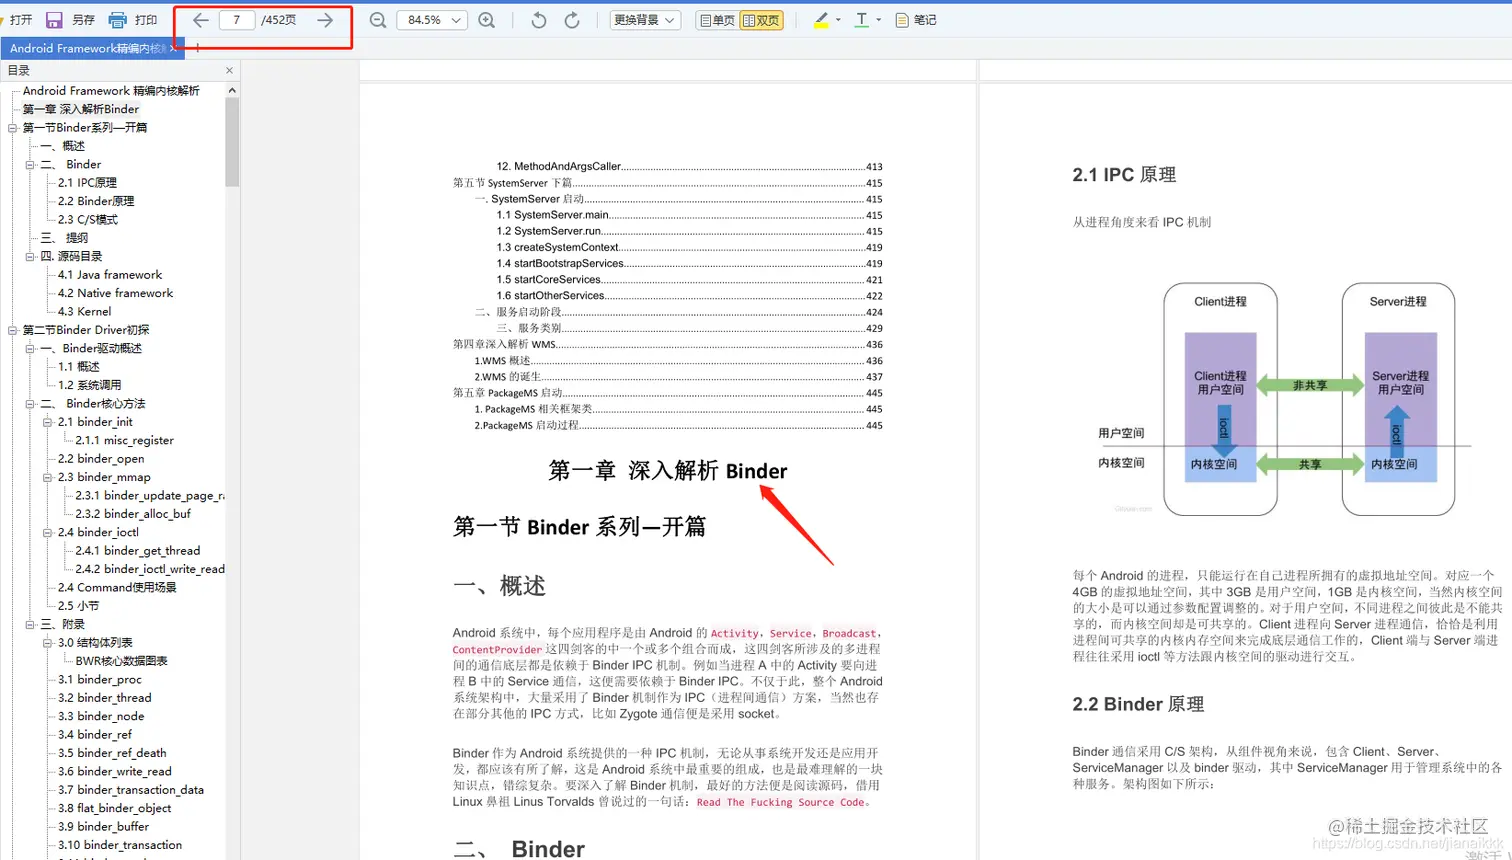The image size is (1512, 860).
Task: Select 2.3 C/S模式 outline entry
Action: click(88, 220)
